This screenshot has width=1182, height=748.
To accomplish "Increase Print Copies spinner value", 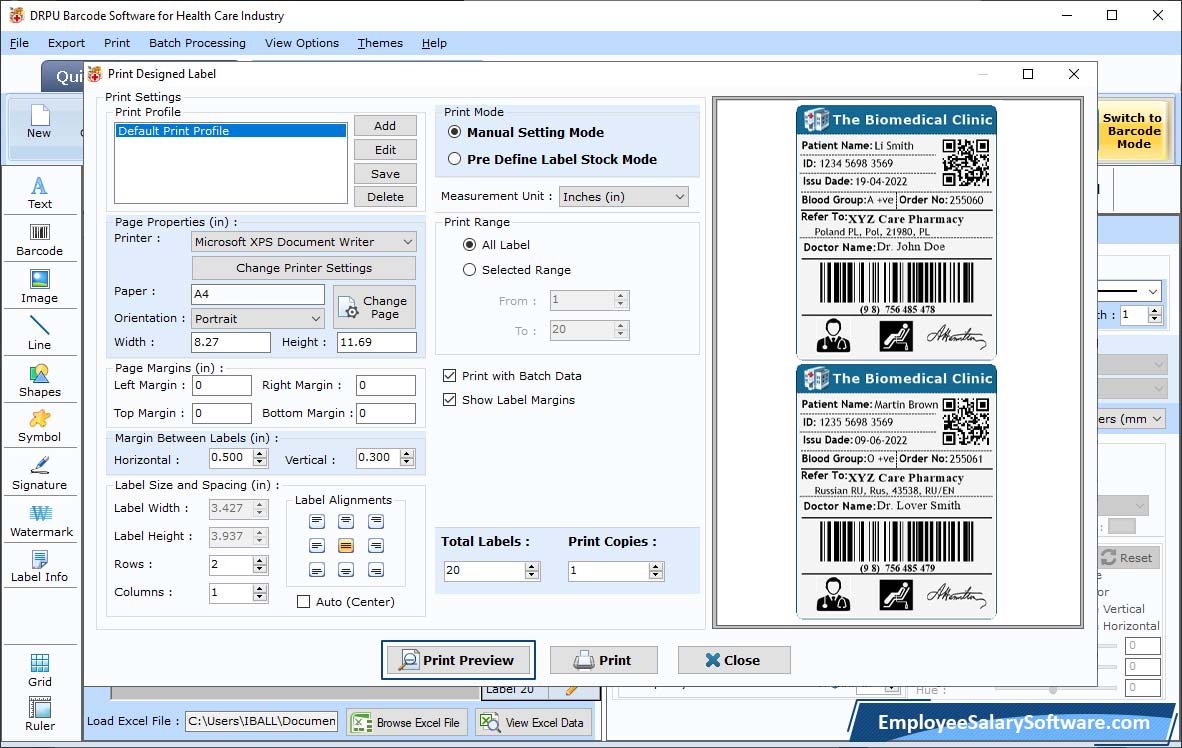I will (x=656, y=566).
